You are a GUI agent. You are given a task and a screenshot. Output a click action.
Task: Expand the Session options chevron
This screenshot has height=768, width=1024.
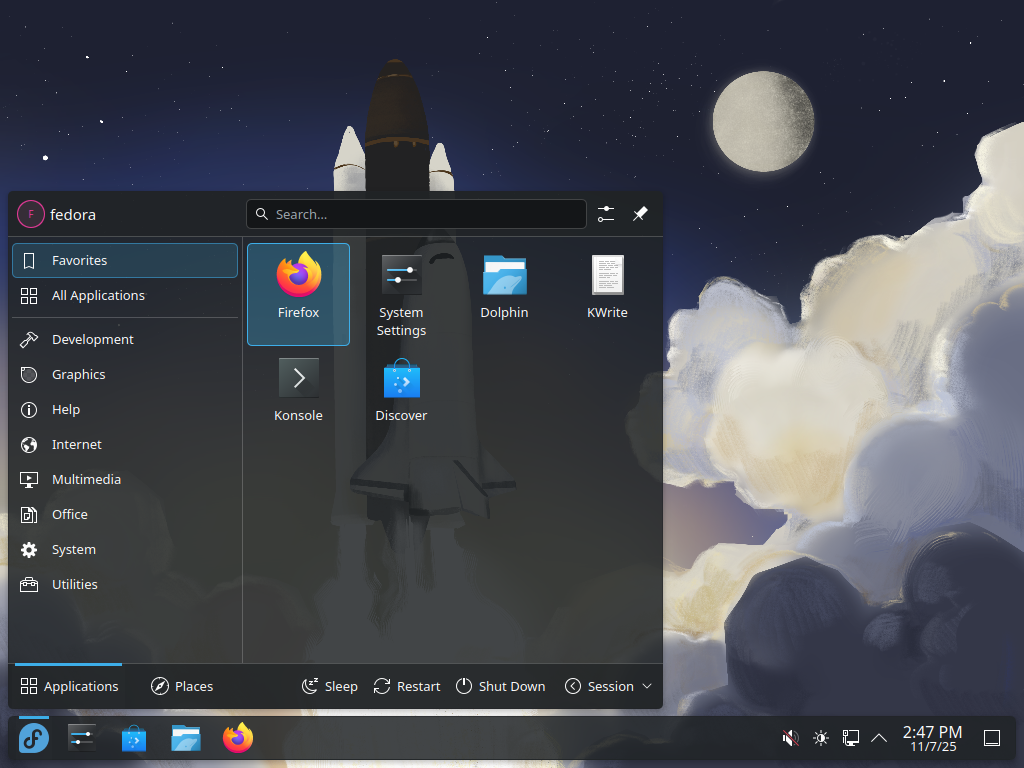pyautogui.click(x=648, y=686)
